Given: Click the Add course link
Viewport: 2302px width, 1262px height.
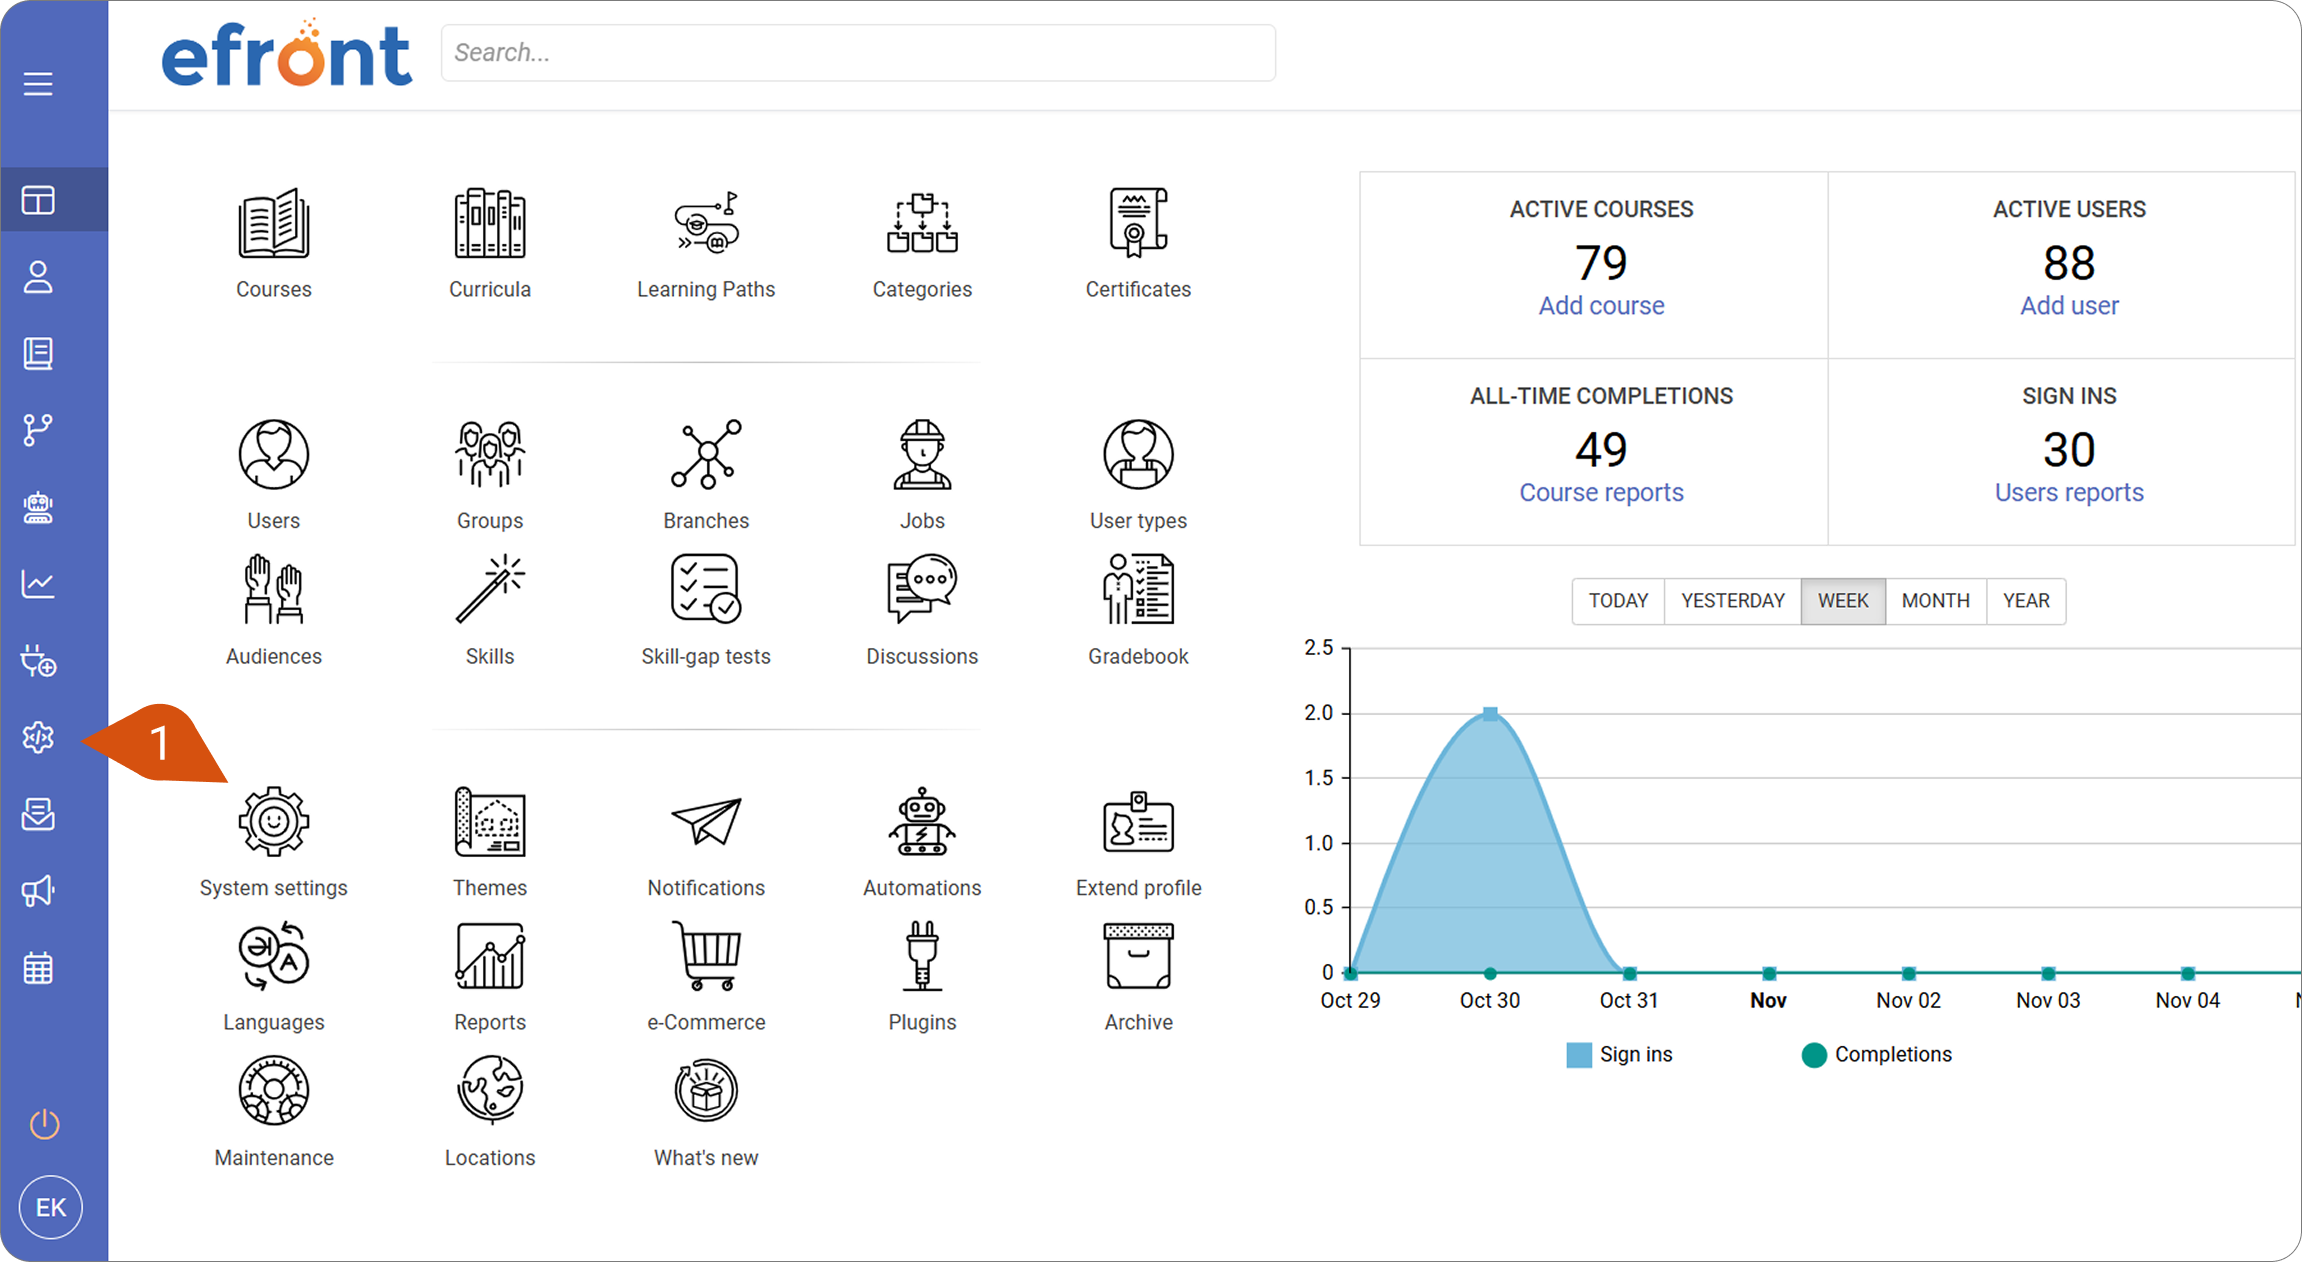Looking at the screenshot, I should click(1601, 306).
